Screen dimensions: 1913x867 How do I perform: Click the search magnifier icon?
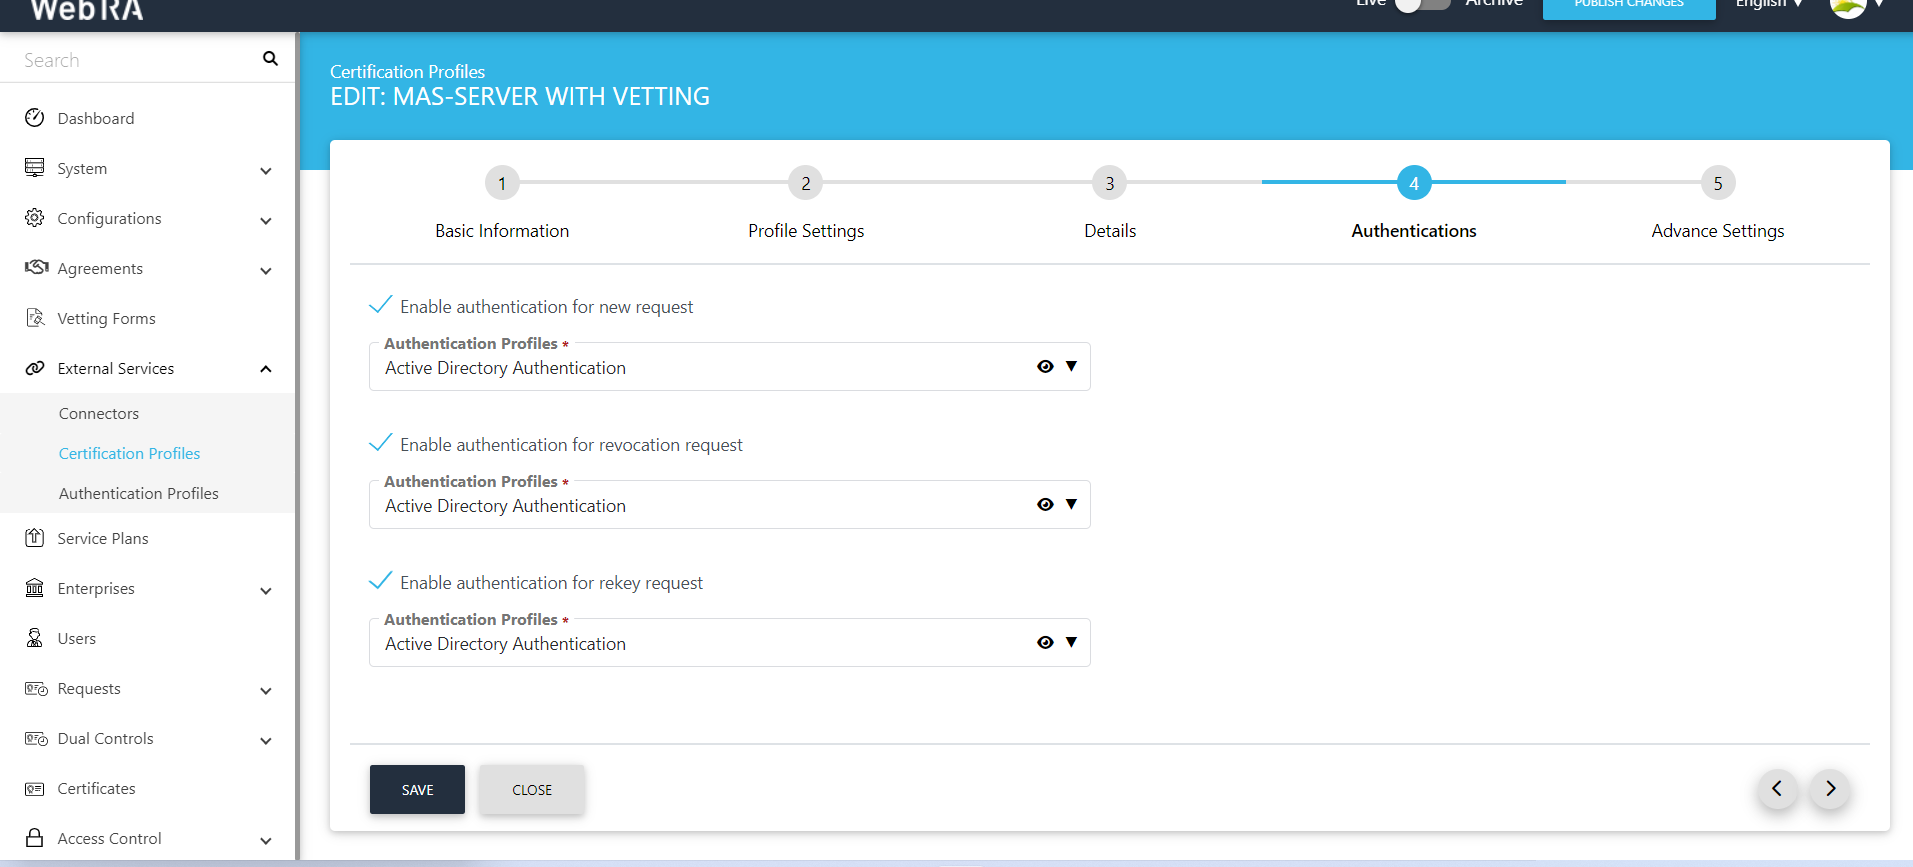(x=270, y=59)
